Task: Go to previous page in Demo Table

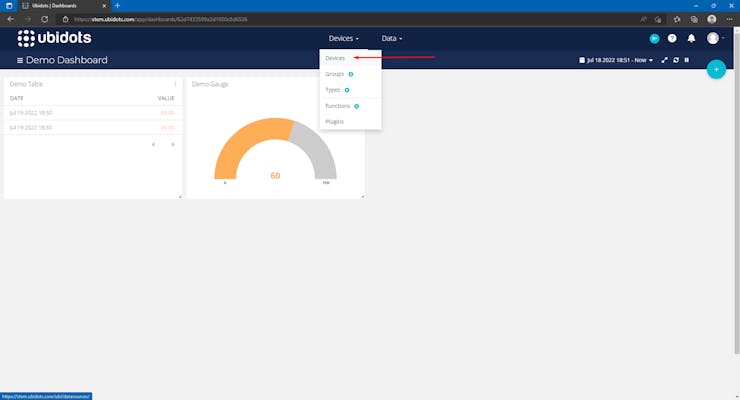Action: tap(153, 144)
